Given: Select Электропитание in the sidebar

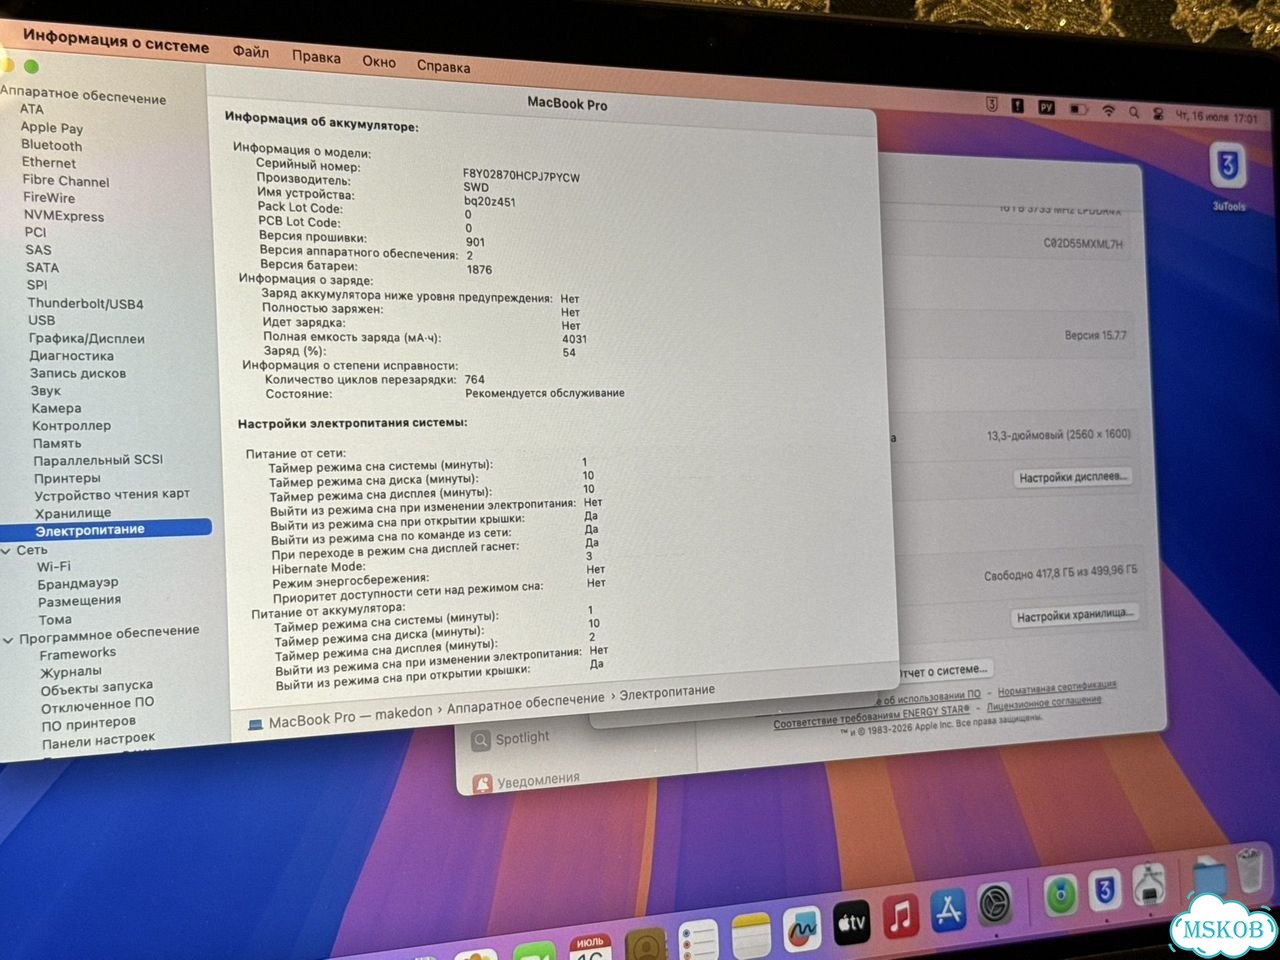Looking at the screenshot, I should pyautogui.click(x=106, y=529).
